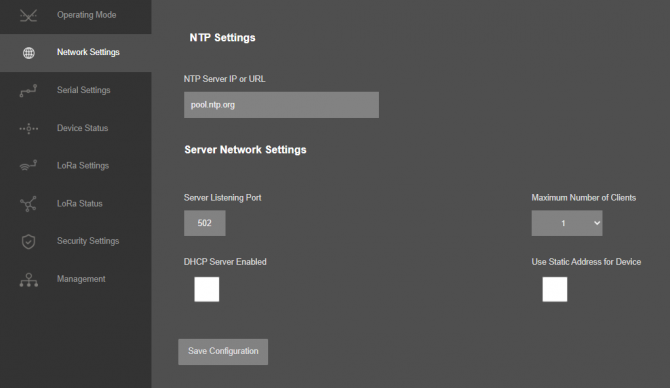Click the Management hierarchy icon
Viewport: 670px width, 388px height.
(x=29, y=280)
